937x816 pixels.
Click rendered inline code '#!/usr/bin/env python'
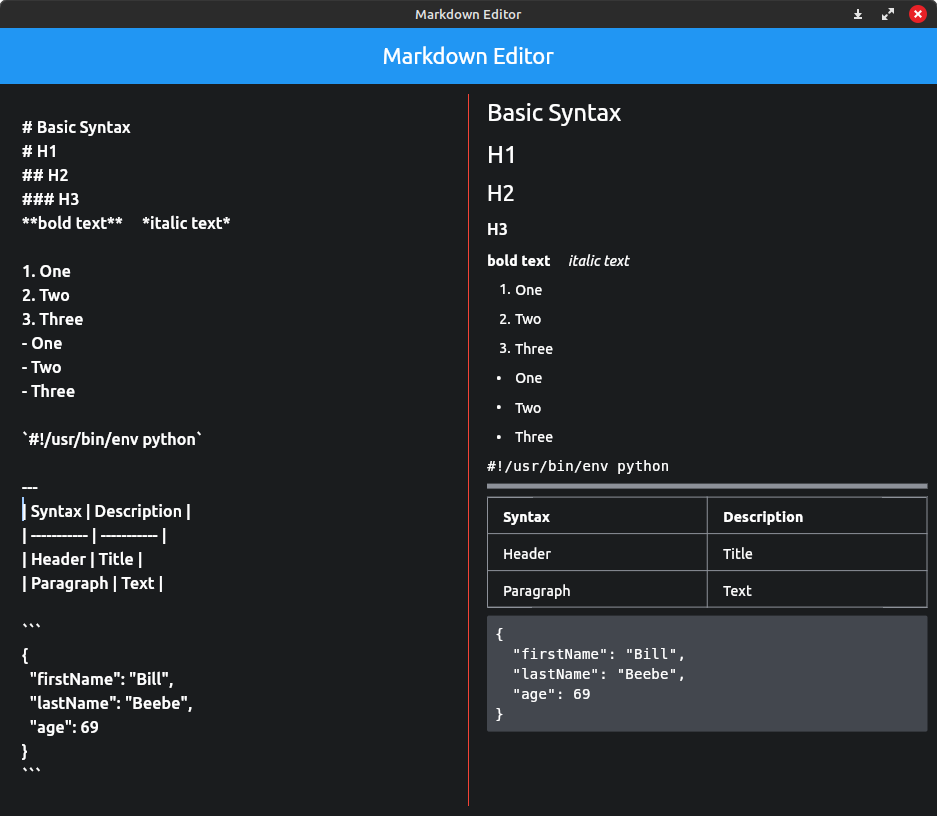pyautogui.click(x=578, y=466)
